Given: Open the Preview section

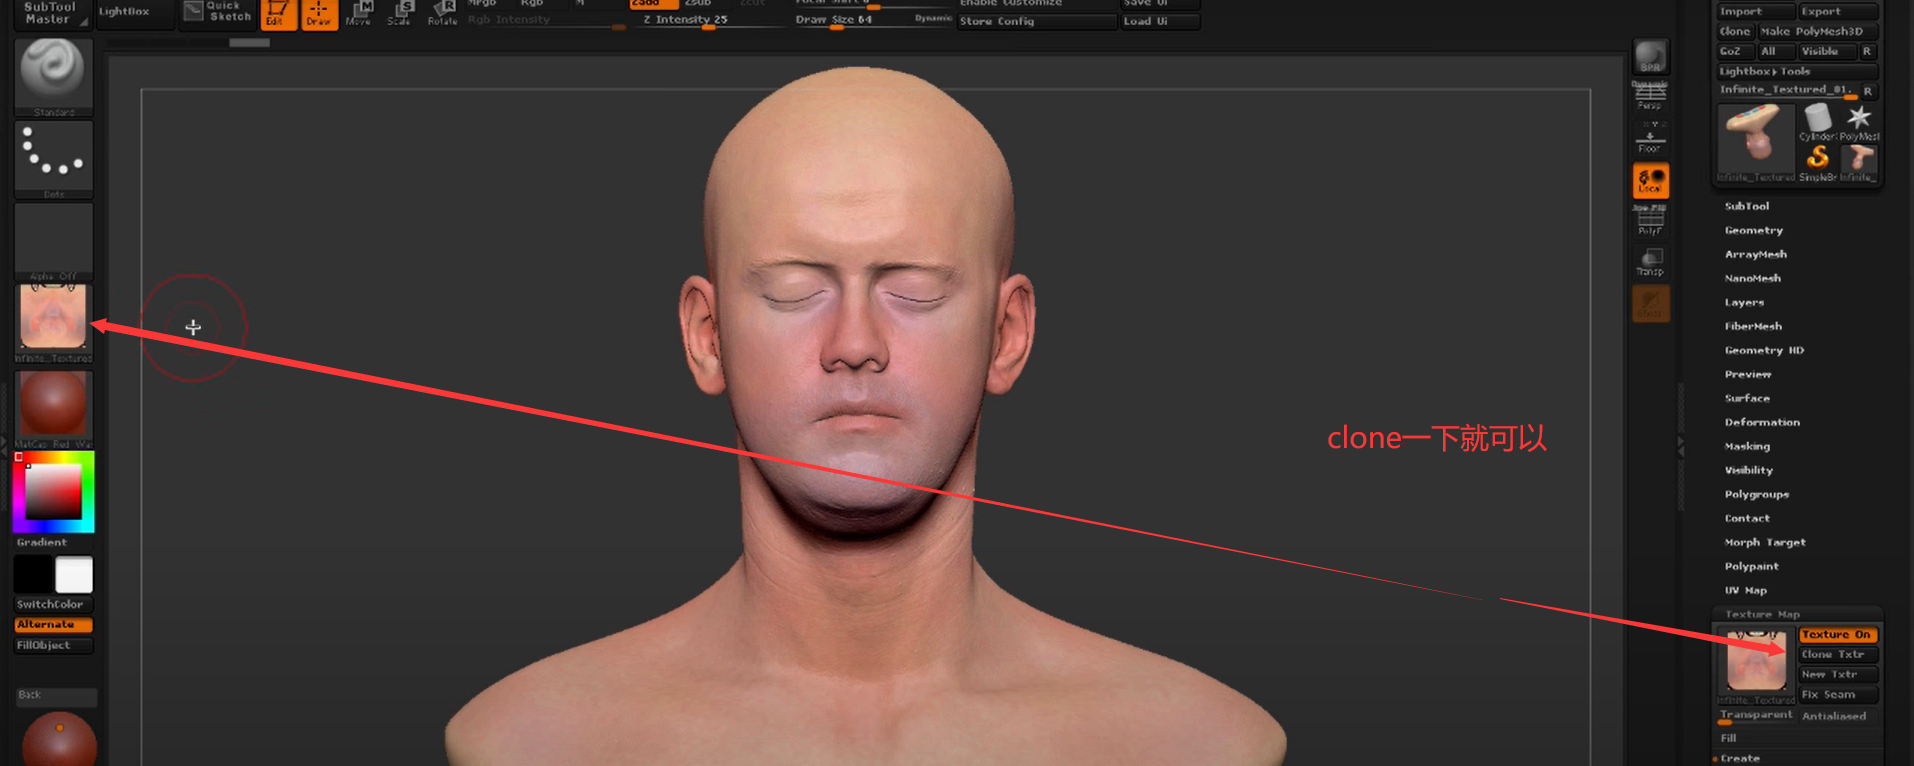Looking at the screenshot, I should point(1747,374).
